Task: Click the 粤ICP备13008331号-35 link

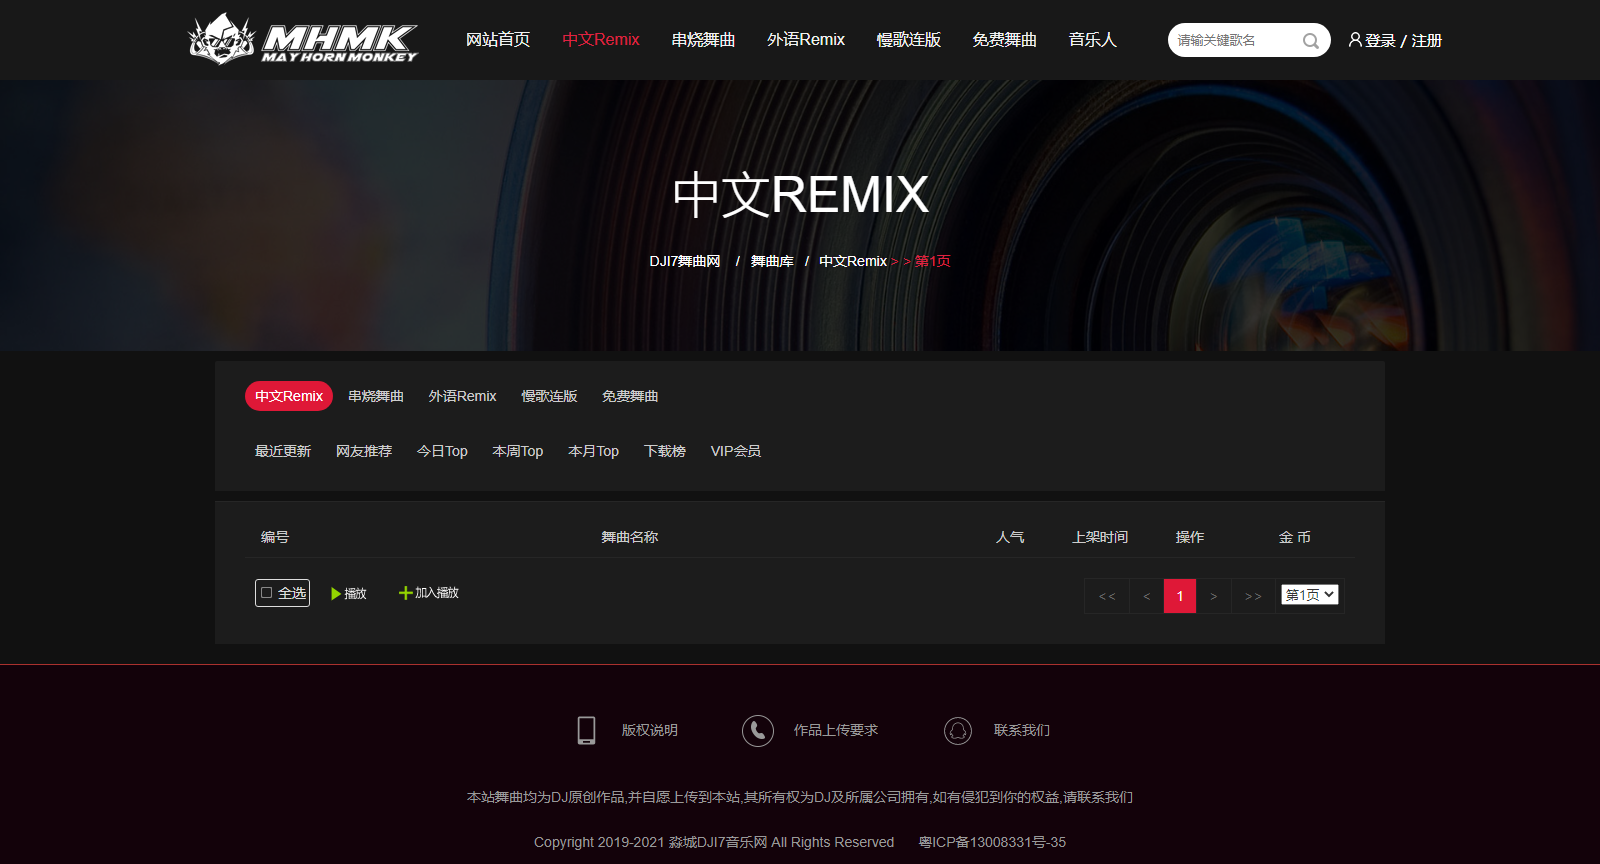Action: 992,842
